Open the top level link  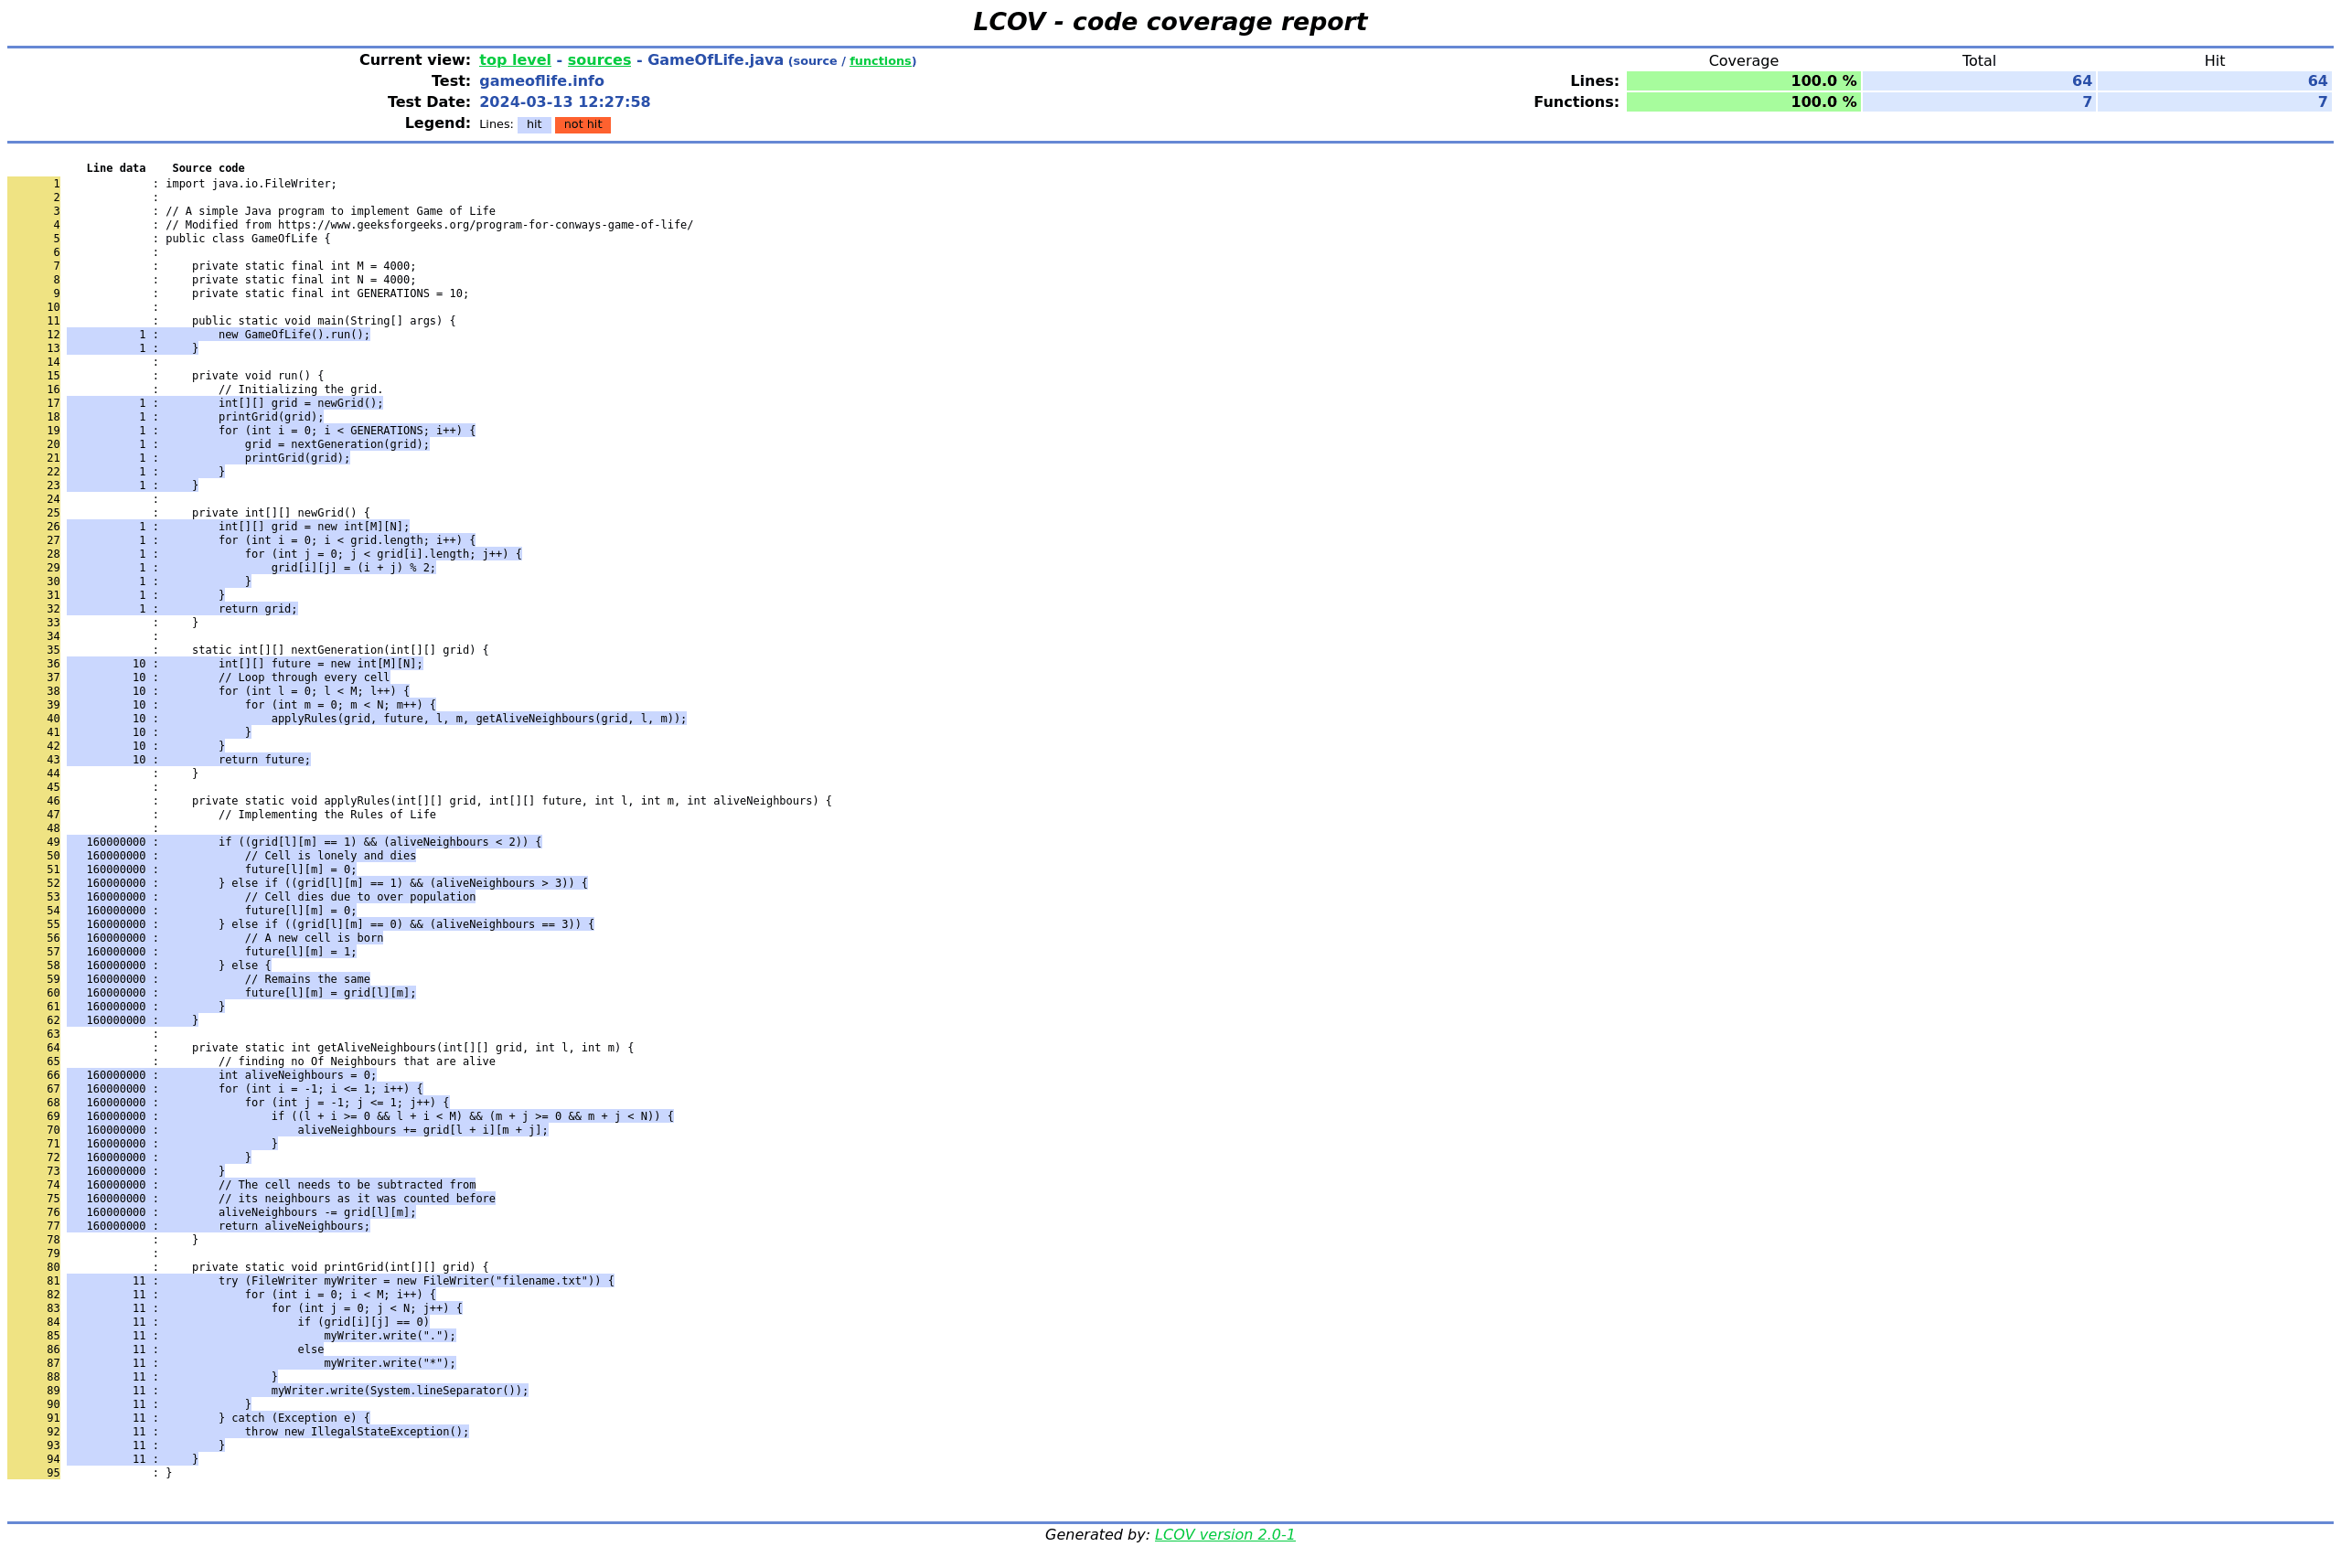pyautogui.click(x=515, y=60)
